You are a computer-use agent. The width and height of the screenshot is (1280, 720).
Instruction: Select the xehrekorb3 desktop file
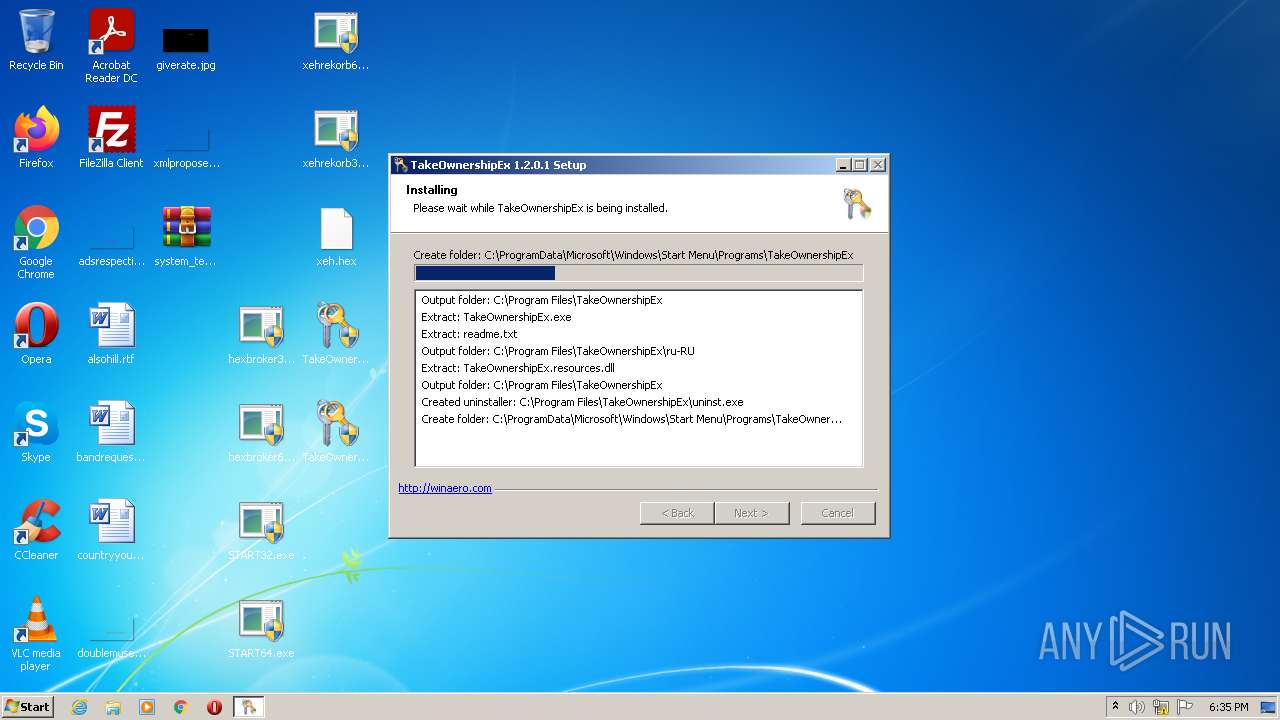click(x=336, y=138)
